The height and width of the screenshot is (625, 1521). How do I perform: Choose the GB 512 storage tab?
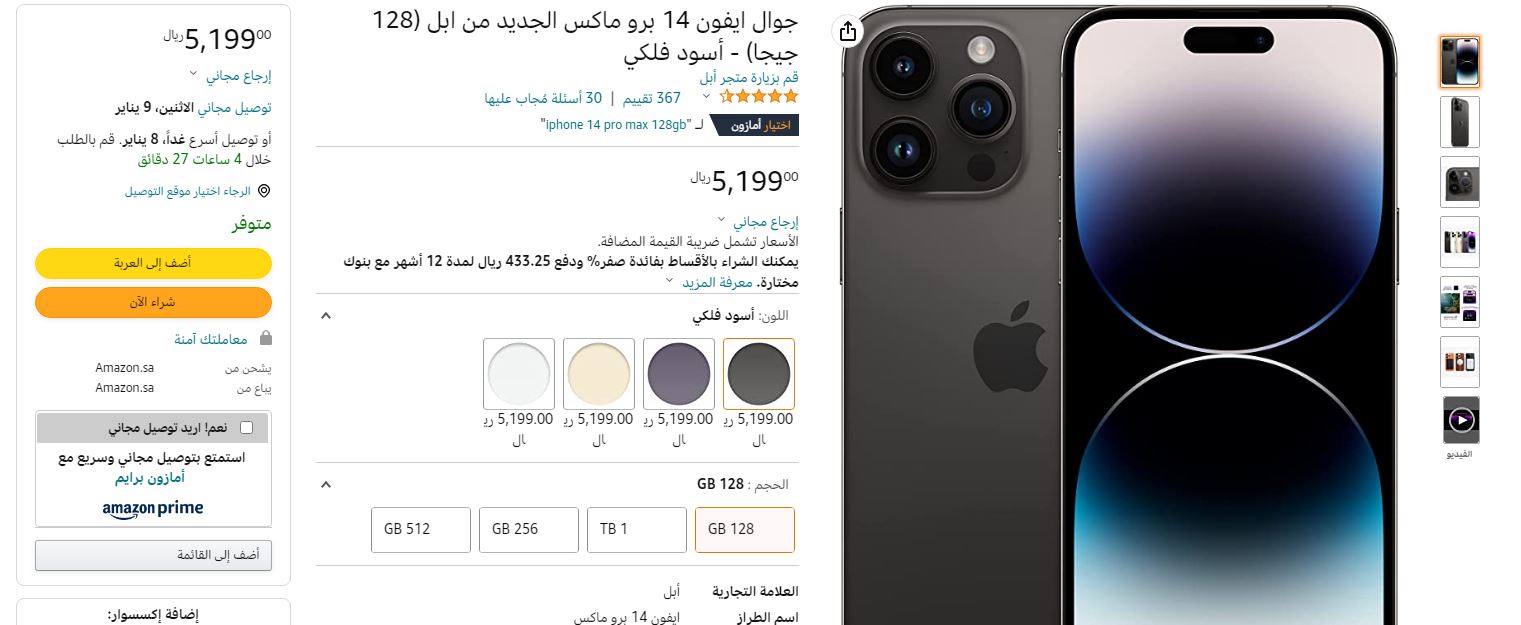click(x=421, y=529)
